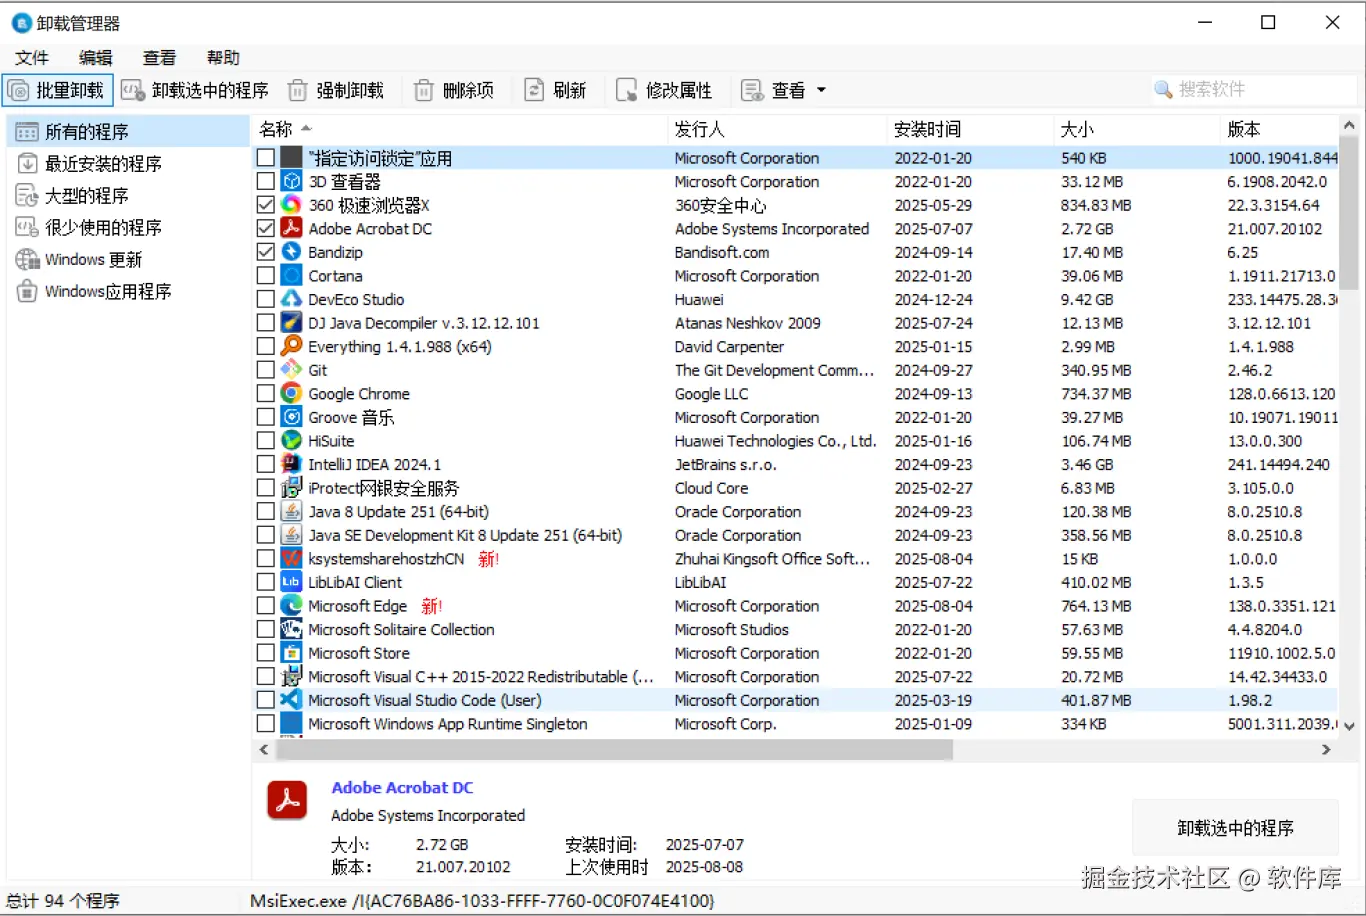Click the Everything 1.4.1.988 app icon

point(291,346)
